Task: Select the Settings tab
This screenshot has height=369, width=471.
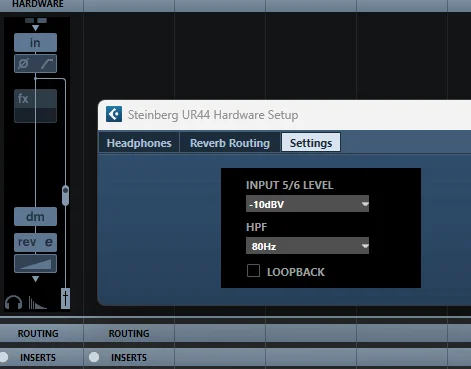Action: coord(311,142)
